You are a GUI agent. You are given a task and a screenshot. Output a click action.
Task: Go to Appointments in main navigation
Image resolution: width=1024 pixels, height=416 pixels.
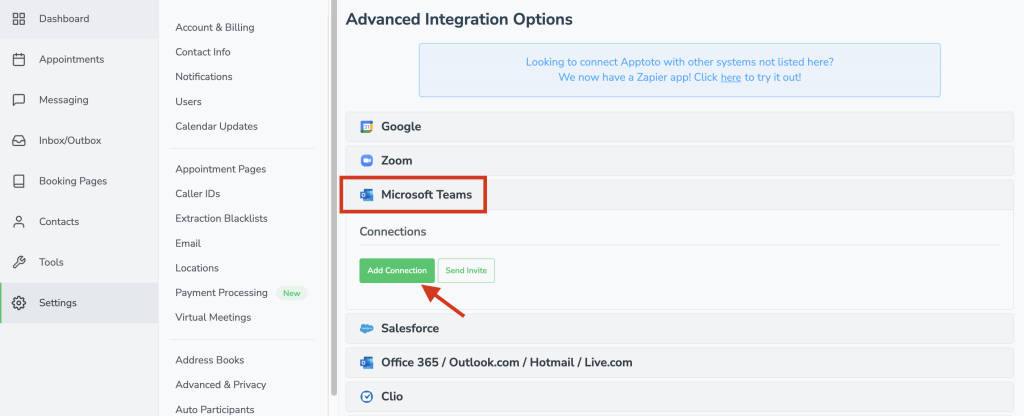[x=79, y=59]
